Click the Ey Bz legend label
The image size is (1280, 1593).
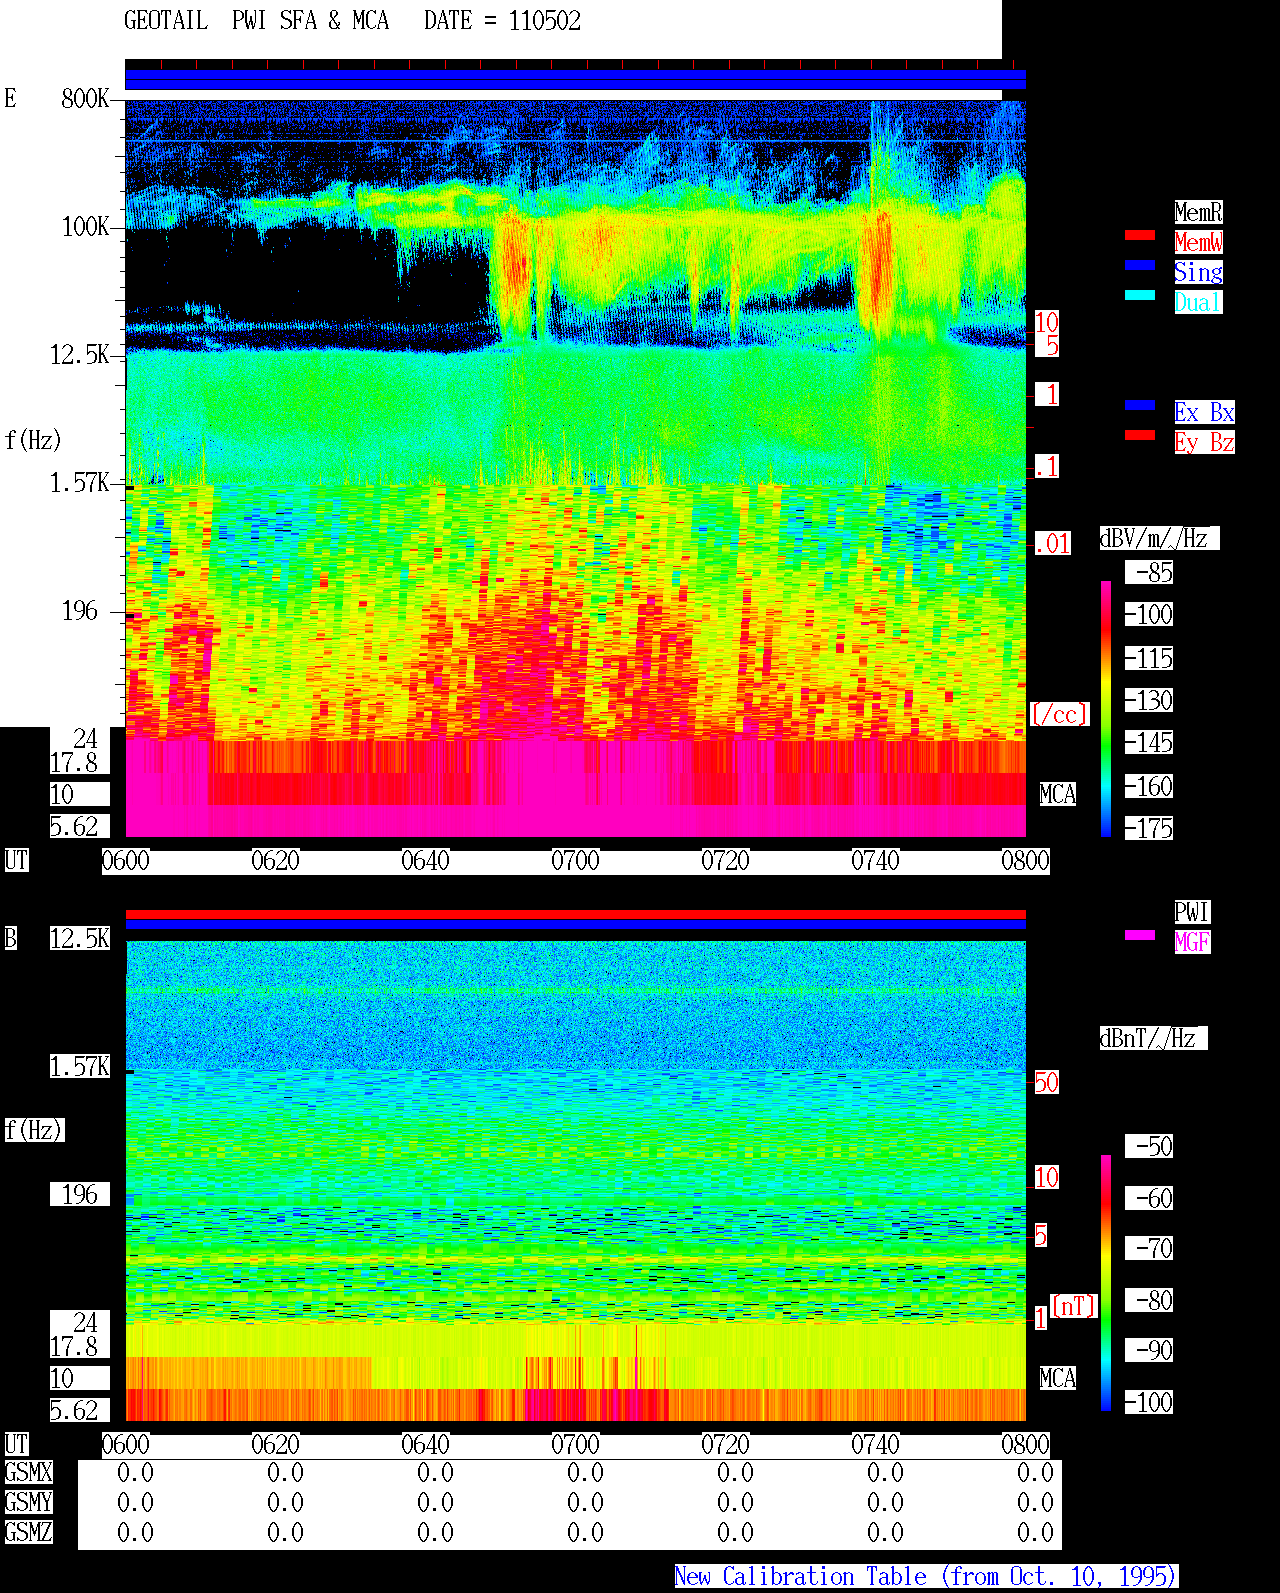(1204, 442)
